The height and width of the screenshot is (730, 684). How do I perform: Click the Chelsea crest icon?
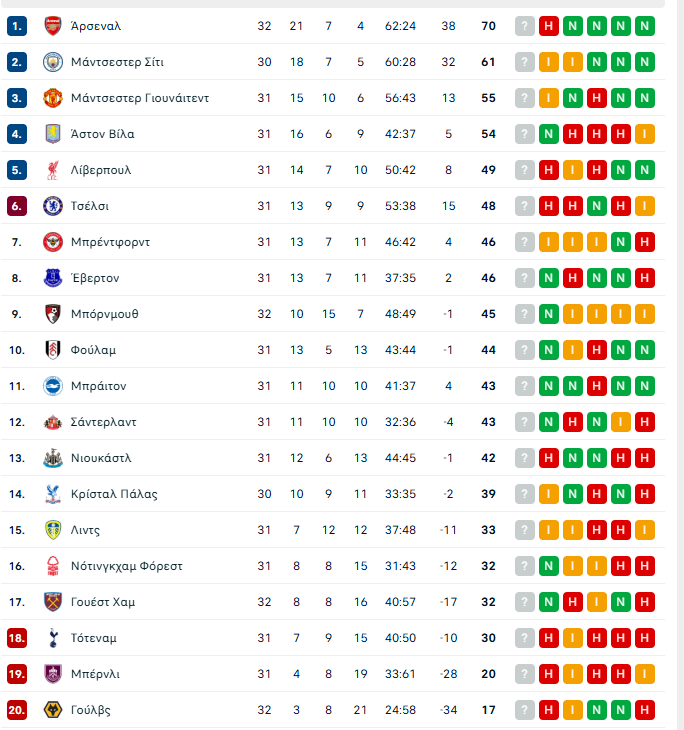[53, 206]
